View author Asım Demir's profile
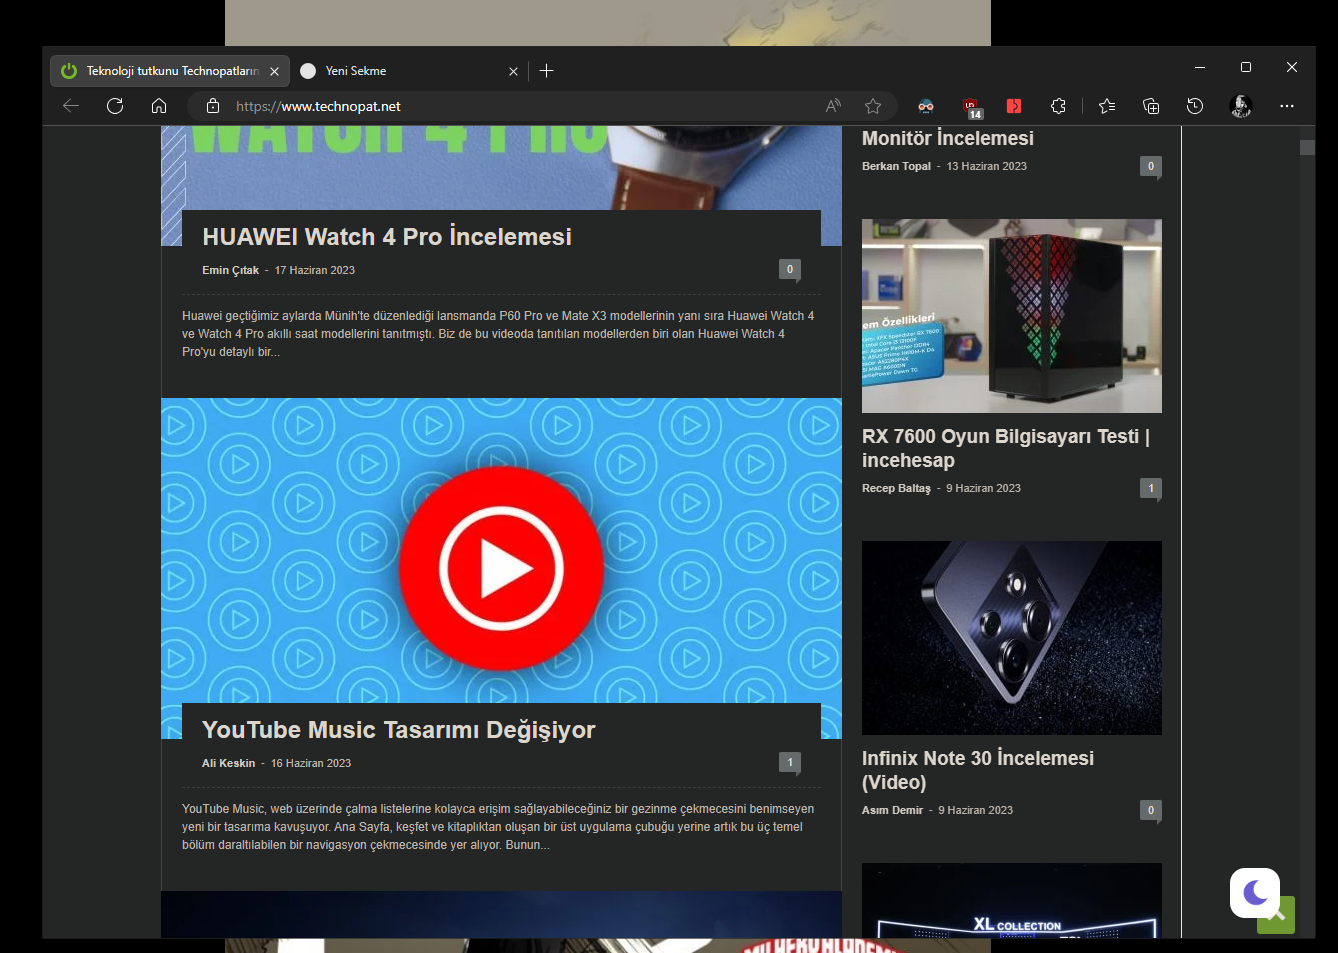 click(x=892, y=810)
